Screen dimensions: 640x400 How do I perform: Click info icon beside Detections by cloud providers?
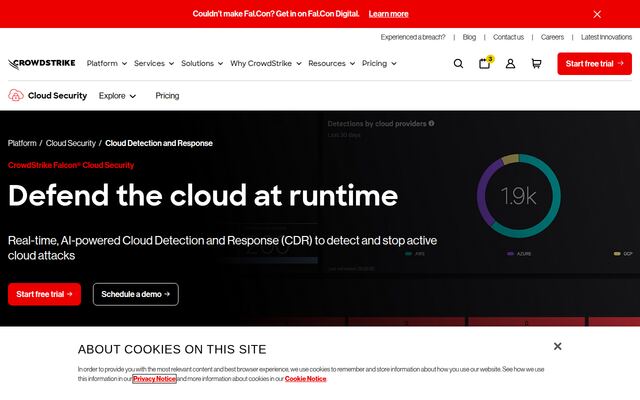431,123
